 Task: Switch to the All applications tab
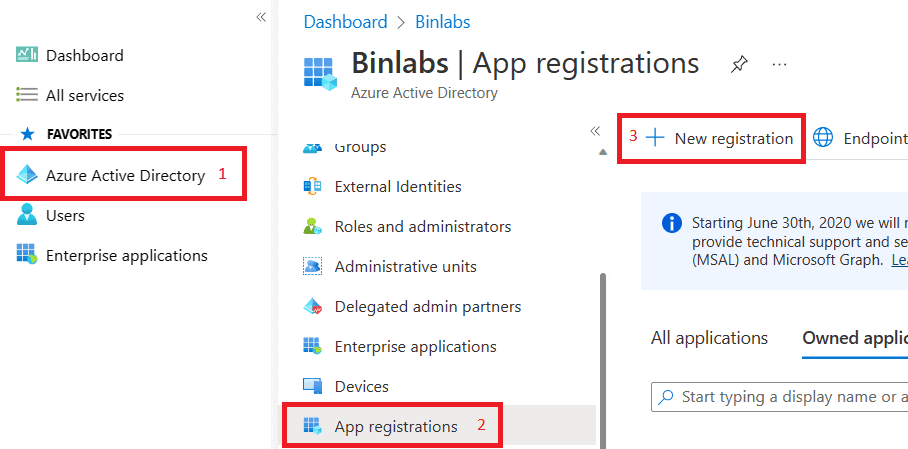click(x=709, y=338)
